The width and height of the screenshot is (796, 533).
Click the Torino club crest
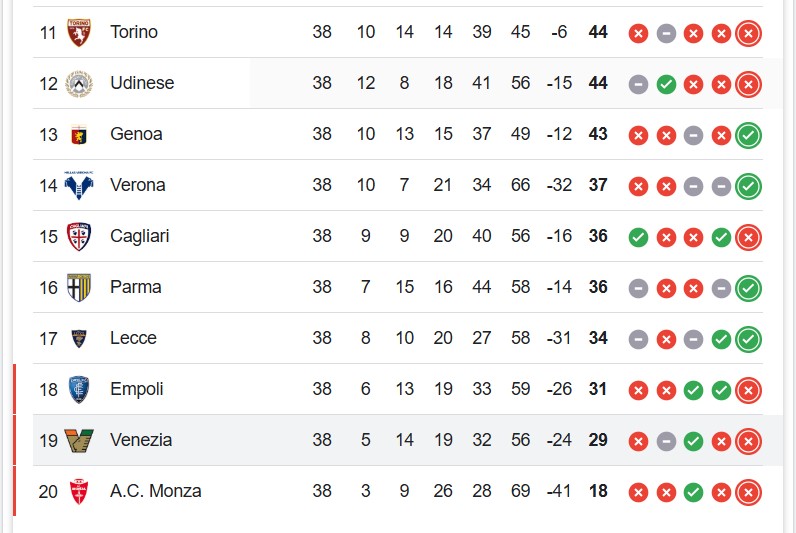[79, 32]
